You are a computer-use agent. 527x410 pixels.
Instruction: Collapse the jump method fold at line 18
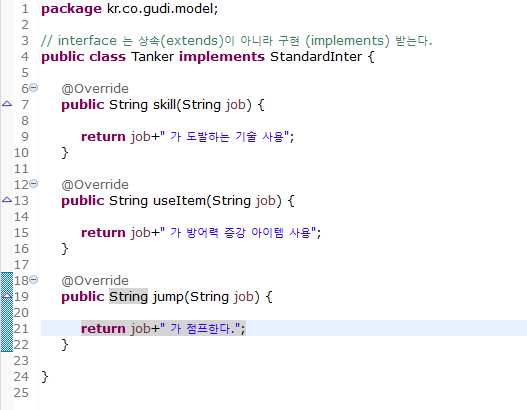coord(34,280)
